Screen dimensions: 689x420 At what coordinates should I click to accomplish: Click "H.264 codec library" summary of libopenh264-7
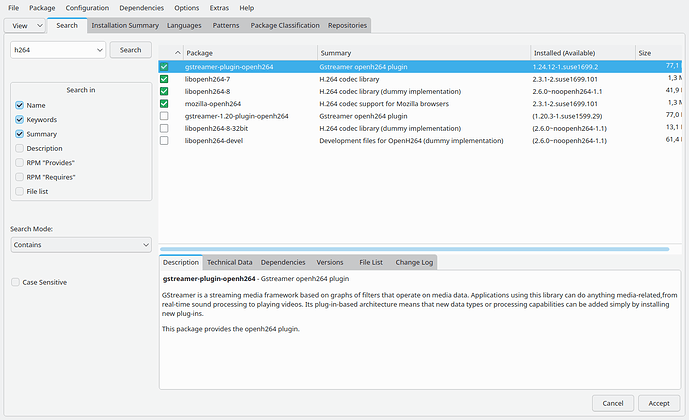tap(349, 79)
